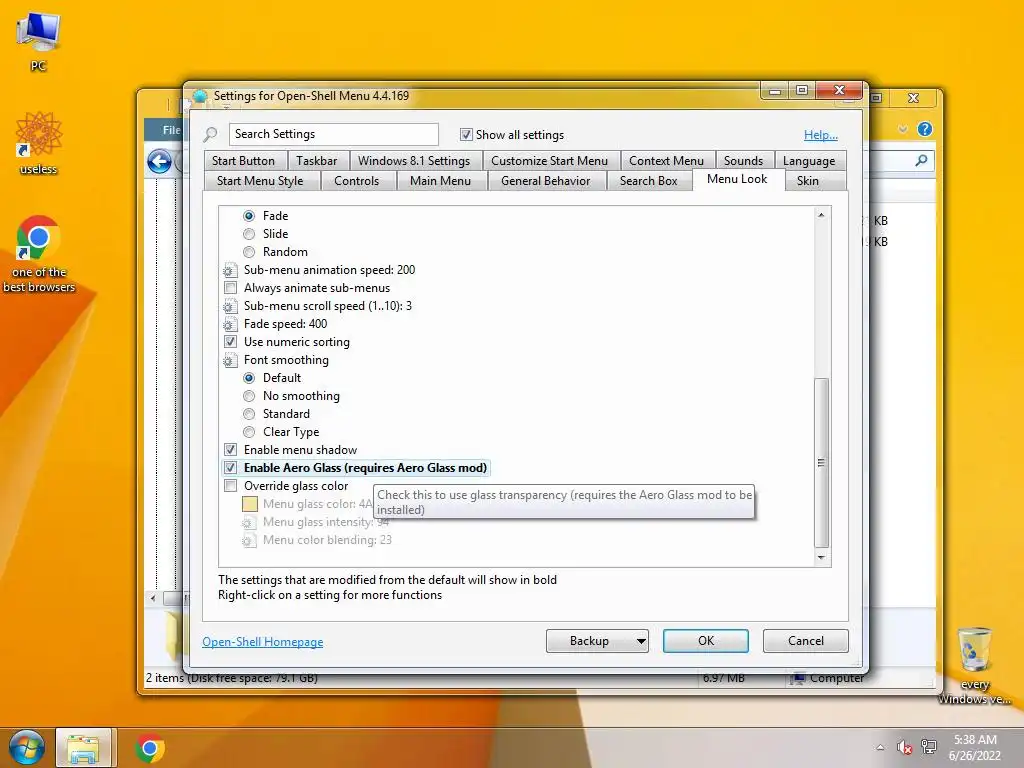The image size is (1024, 768).
Task: Click the Open-Shell title bar shell icon
Action: [x=200, y=96]
